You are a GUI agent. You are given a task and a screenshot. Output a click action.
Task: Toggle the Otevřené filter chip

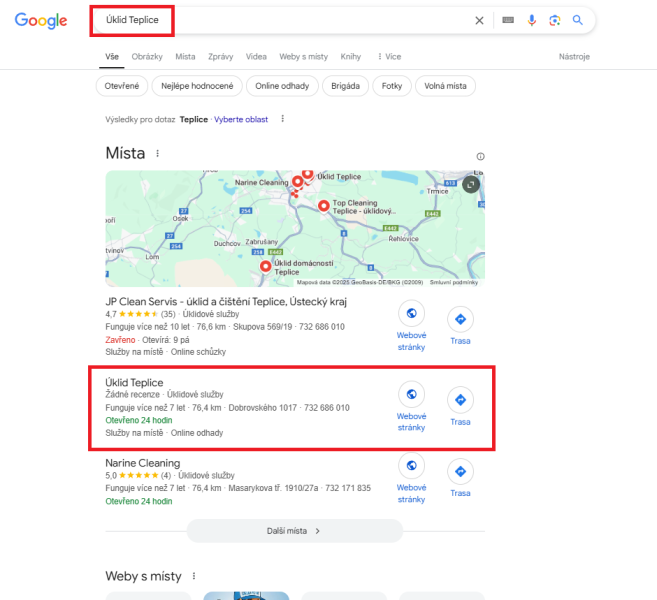coord(122,86)
